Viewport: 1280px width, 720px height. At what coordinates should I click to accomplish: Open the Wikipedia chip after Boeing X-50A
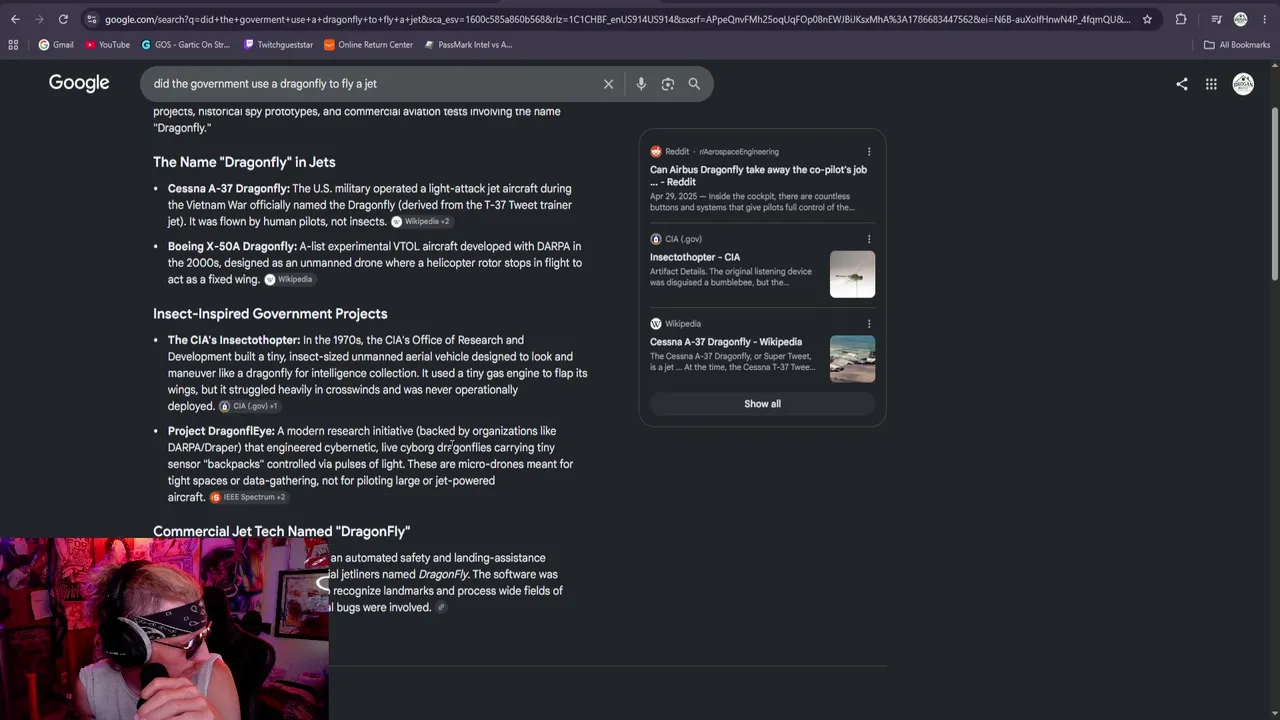coord(288,280)
